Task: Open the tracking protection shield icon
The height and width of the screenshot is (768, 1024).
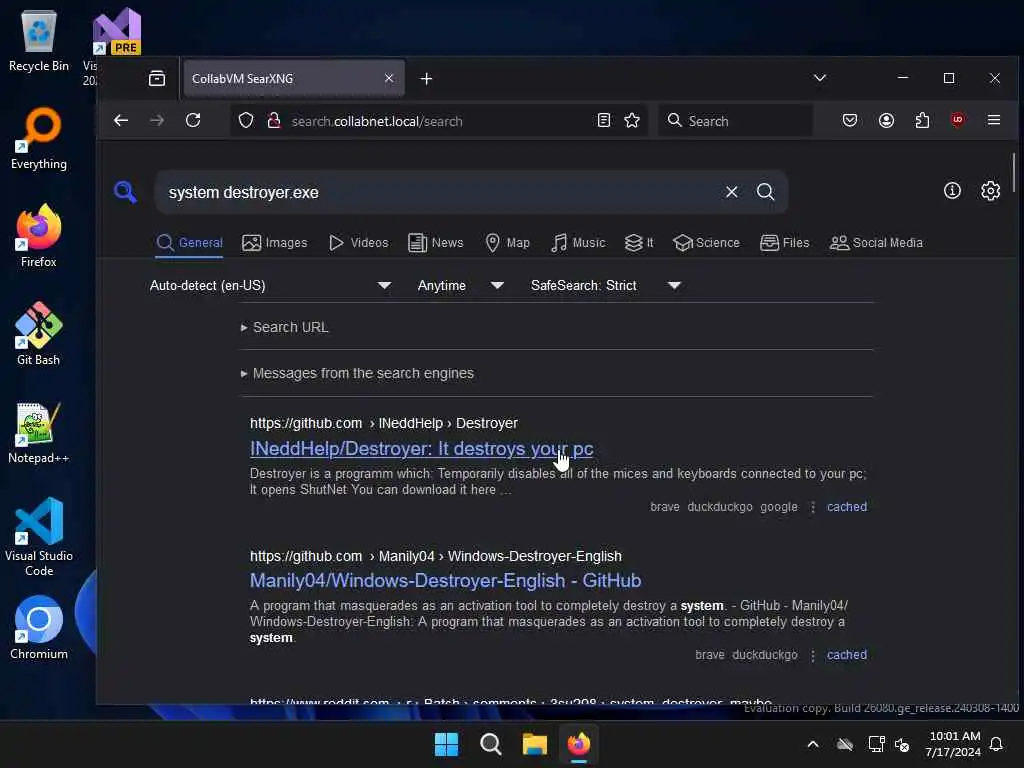Action: coord(246,120)
